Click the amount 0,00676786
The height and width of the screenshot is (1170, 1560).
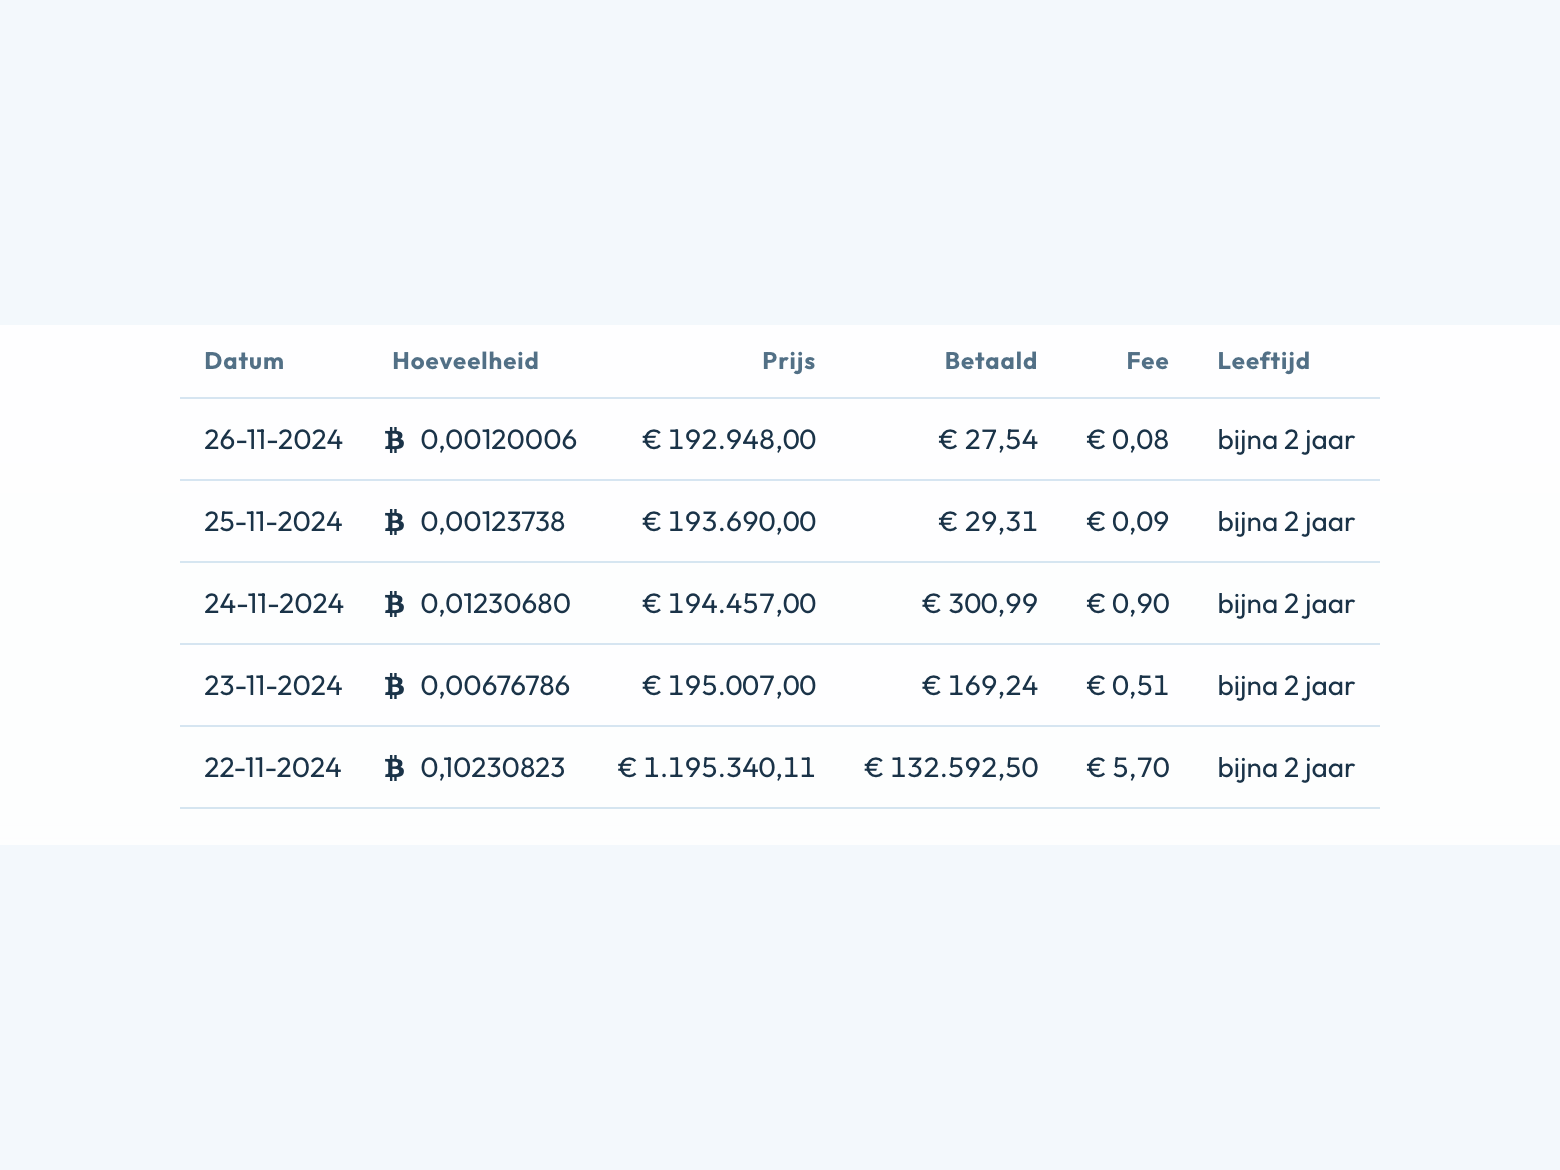pyautogui.click(x=495, y=686)
